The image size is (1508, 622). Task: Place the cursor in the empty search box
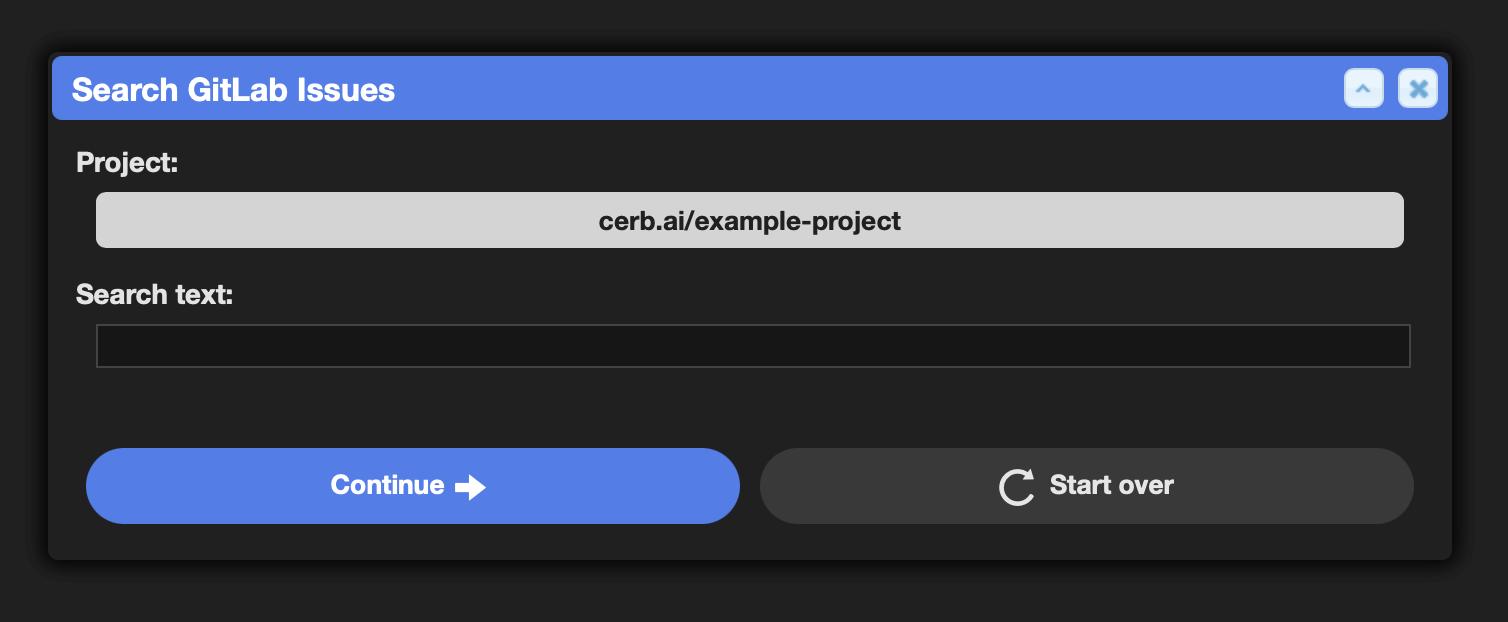pyautogui.click(x=753, y=346)
